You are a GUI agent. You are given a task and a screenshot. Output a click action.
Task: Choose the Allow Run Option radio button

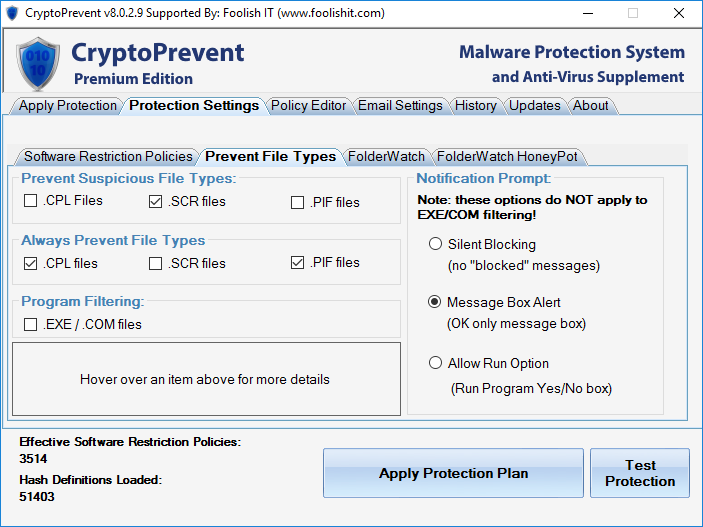pyautogui.click(x=435, y=363)
